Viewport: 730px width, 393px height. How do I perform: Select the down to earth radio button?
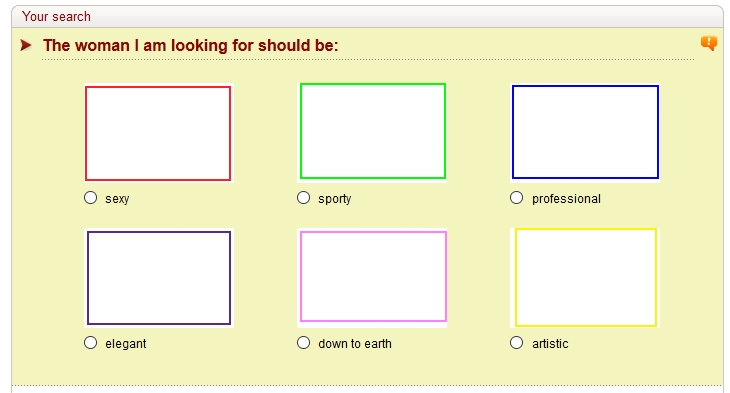[x=304, y=343]
